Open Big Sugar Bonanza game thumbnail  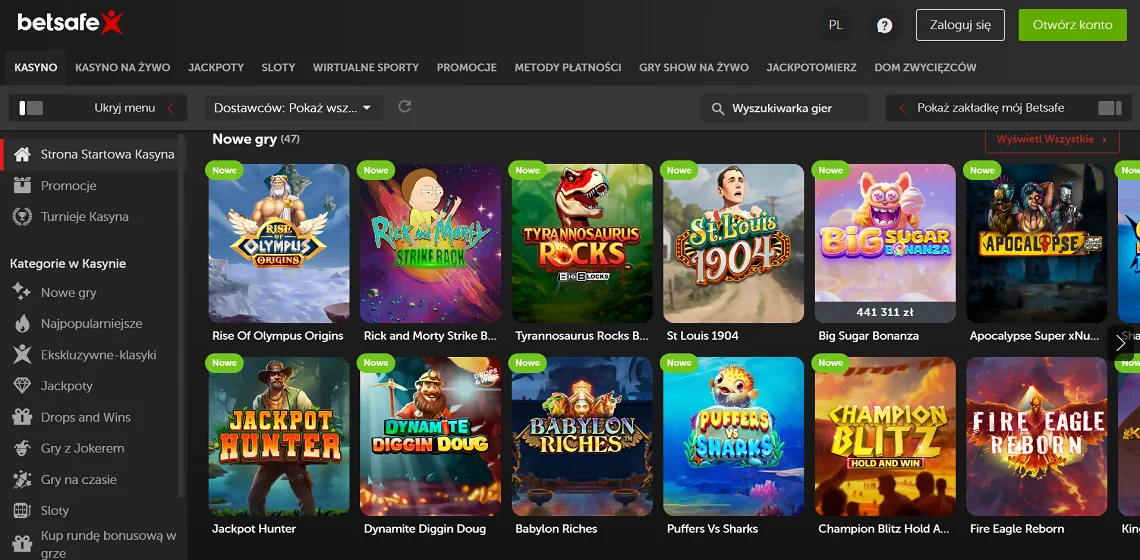[x=886, y=243]
